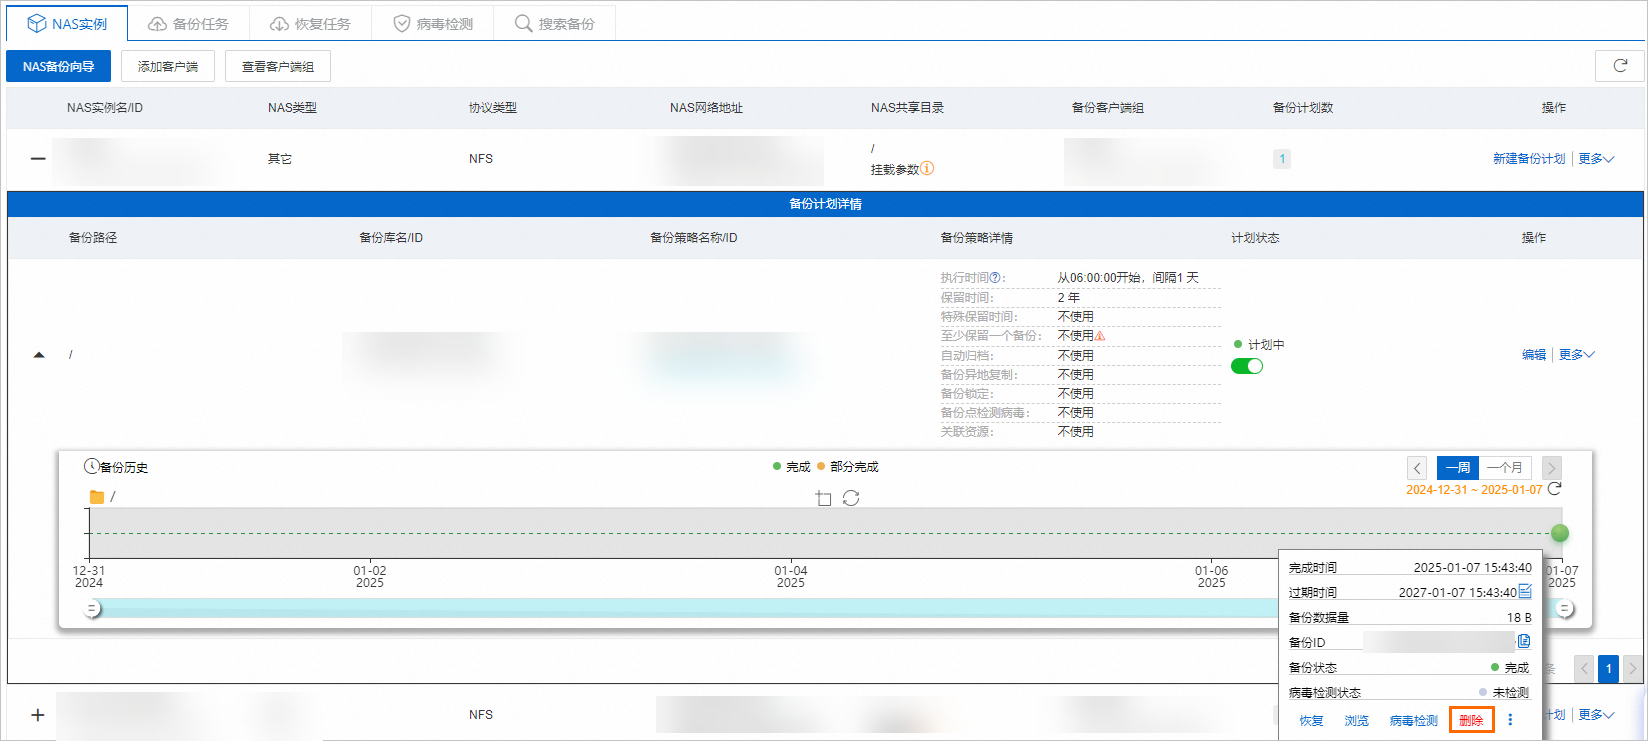1648x741 pixels.
Task: Refresh the backup history date range
Action: point(1554,489)
